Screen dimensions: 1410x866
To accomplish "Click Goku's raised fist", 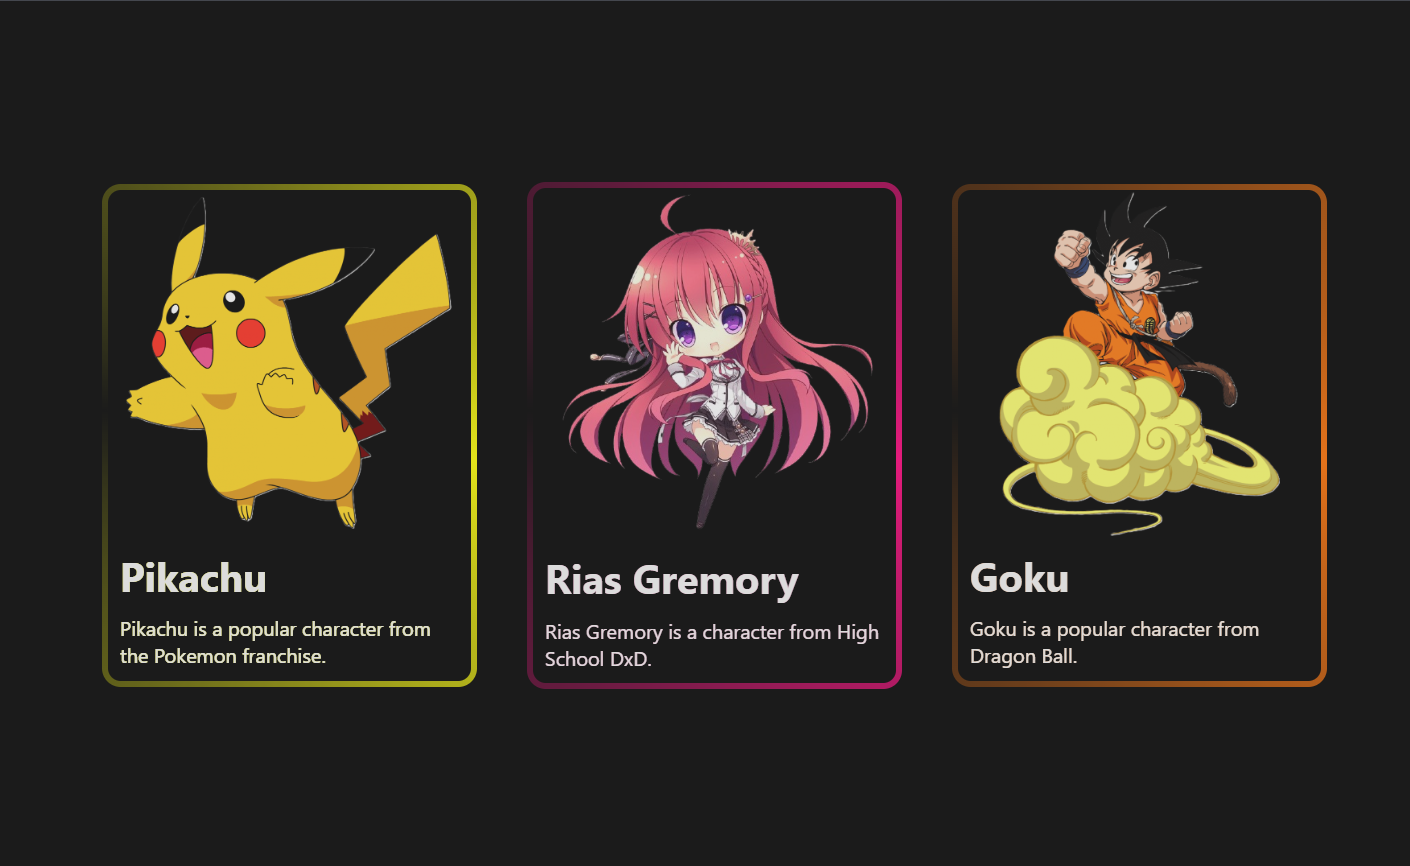I will (1073, 248).
